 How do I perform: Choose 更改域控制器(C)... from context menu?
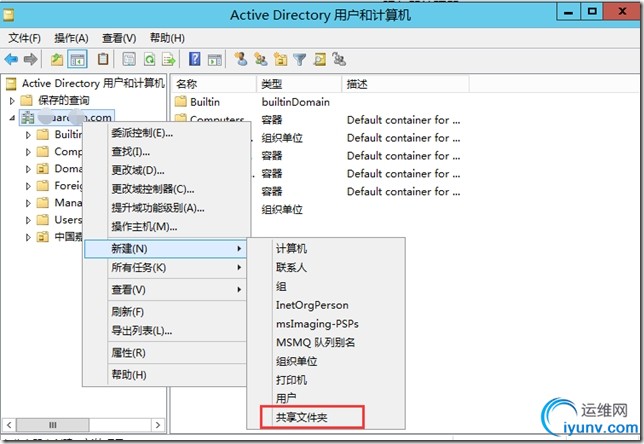[166, 189]
